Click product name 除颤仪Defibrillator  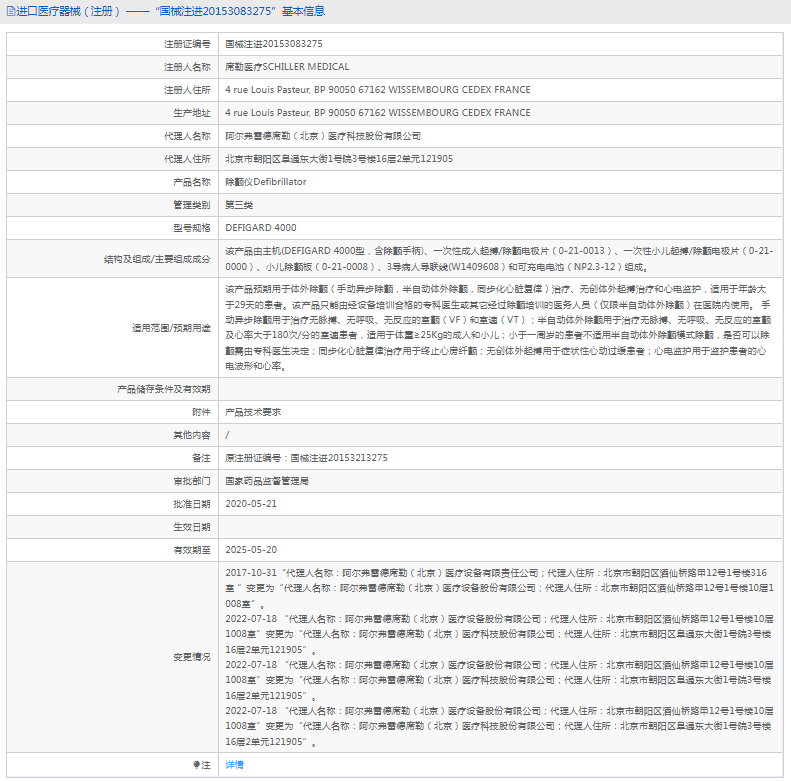(265, 182)
